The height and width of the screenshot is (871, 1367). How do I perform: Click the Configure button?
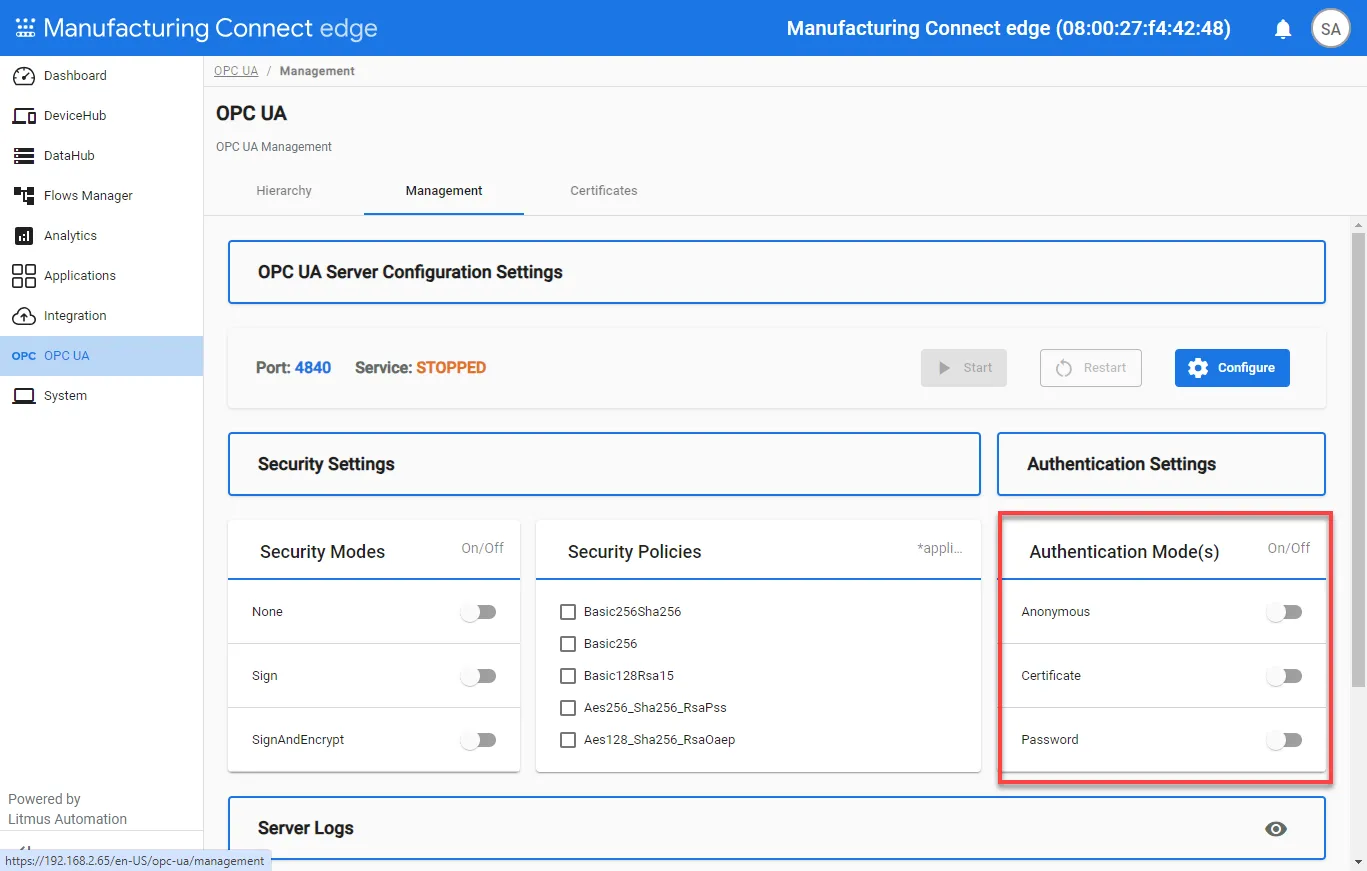coord(1232,368)
